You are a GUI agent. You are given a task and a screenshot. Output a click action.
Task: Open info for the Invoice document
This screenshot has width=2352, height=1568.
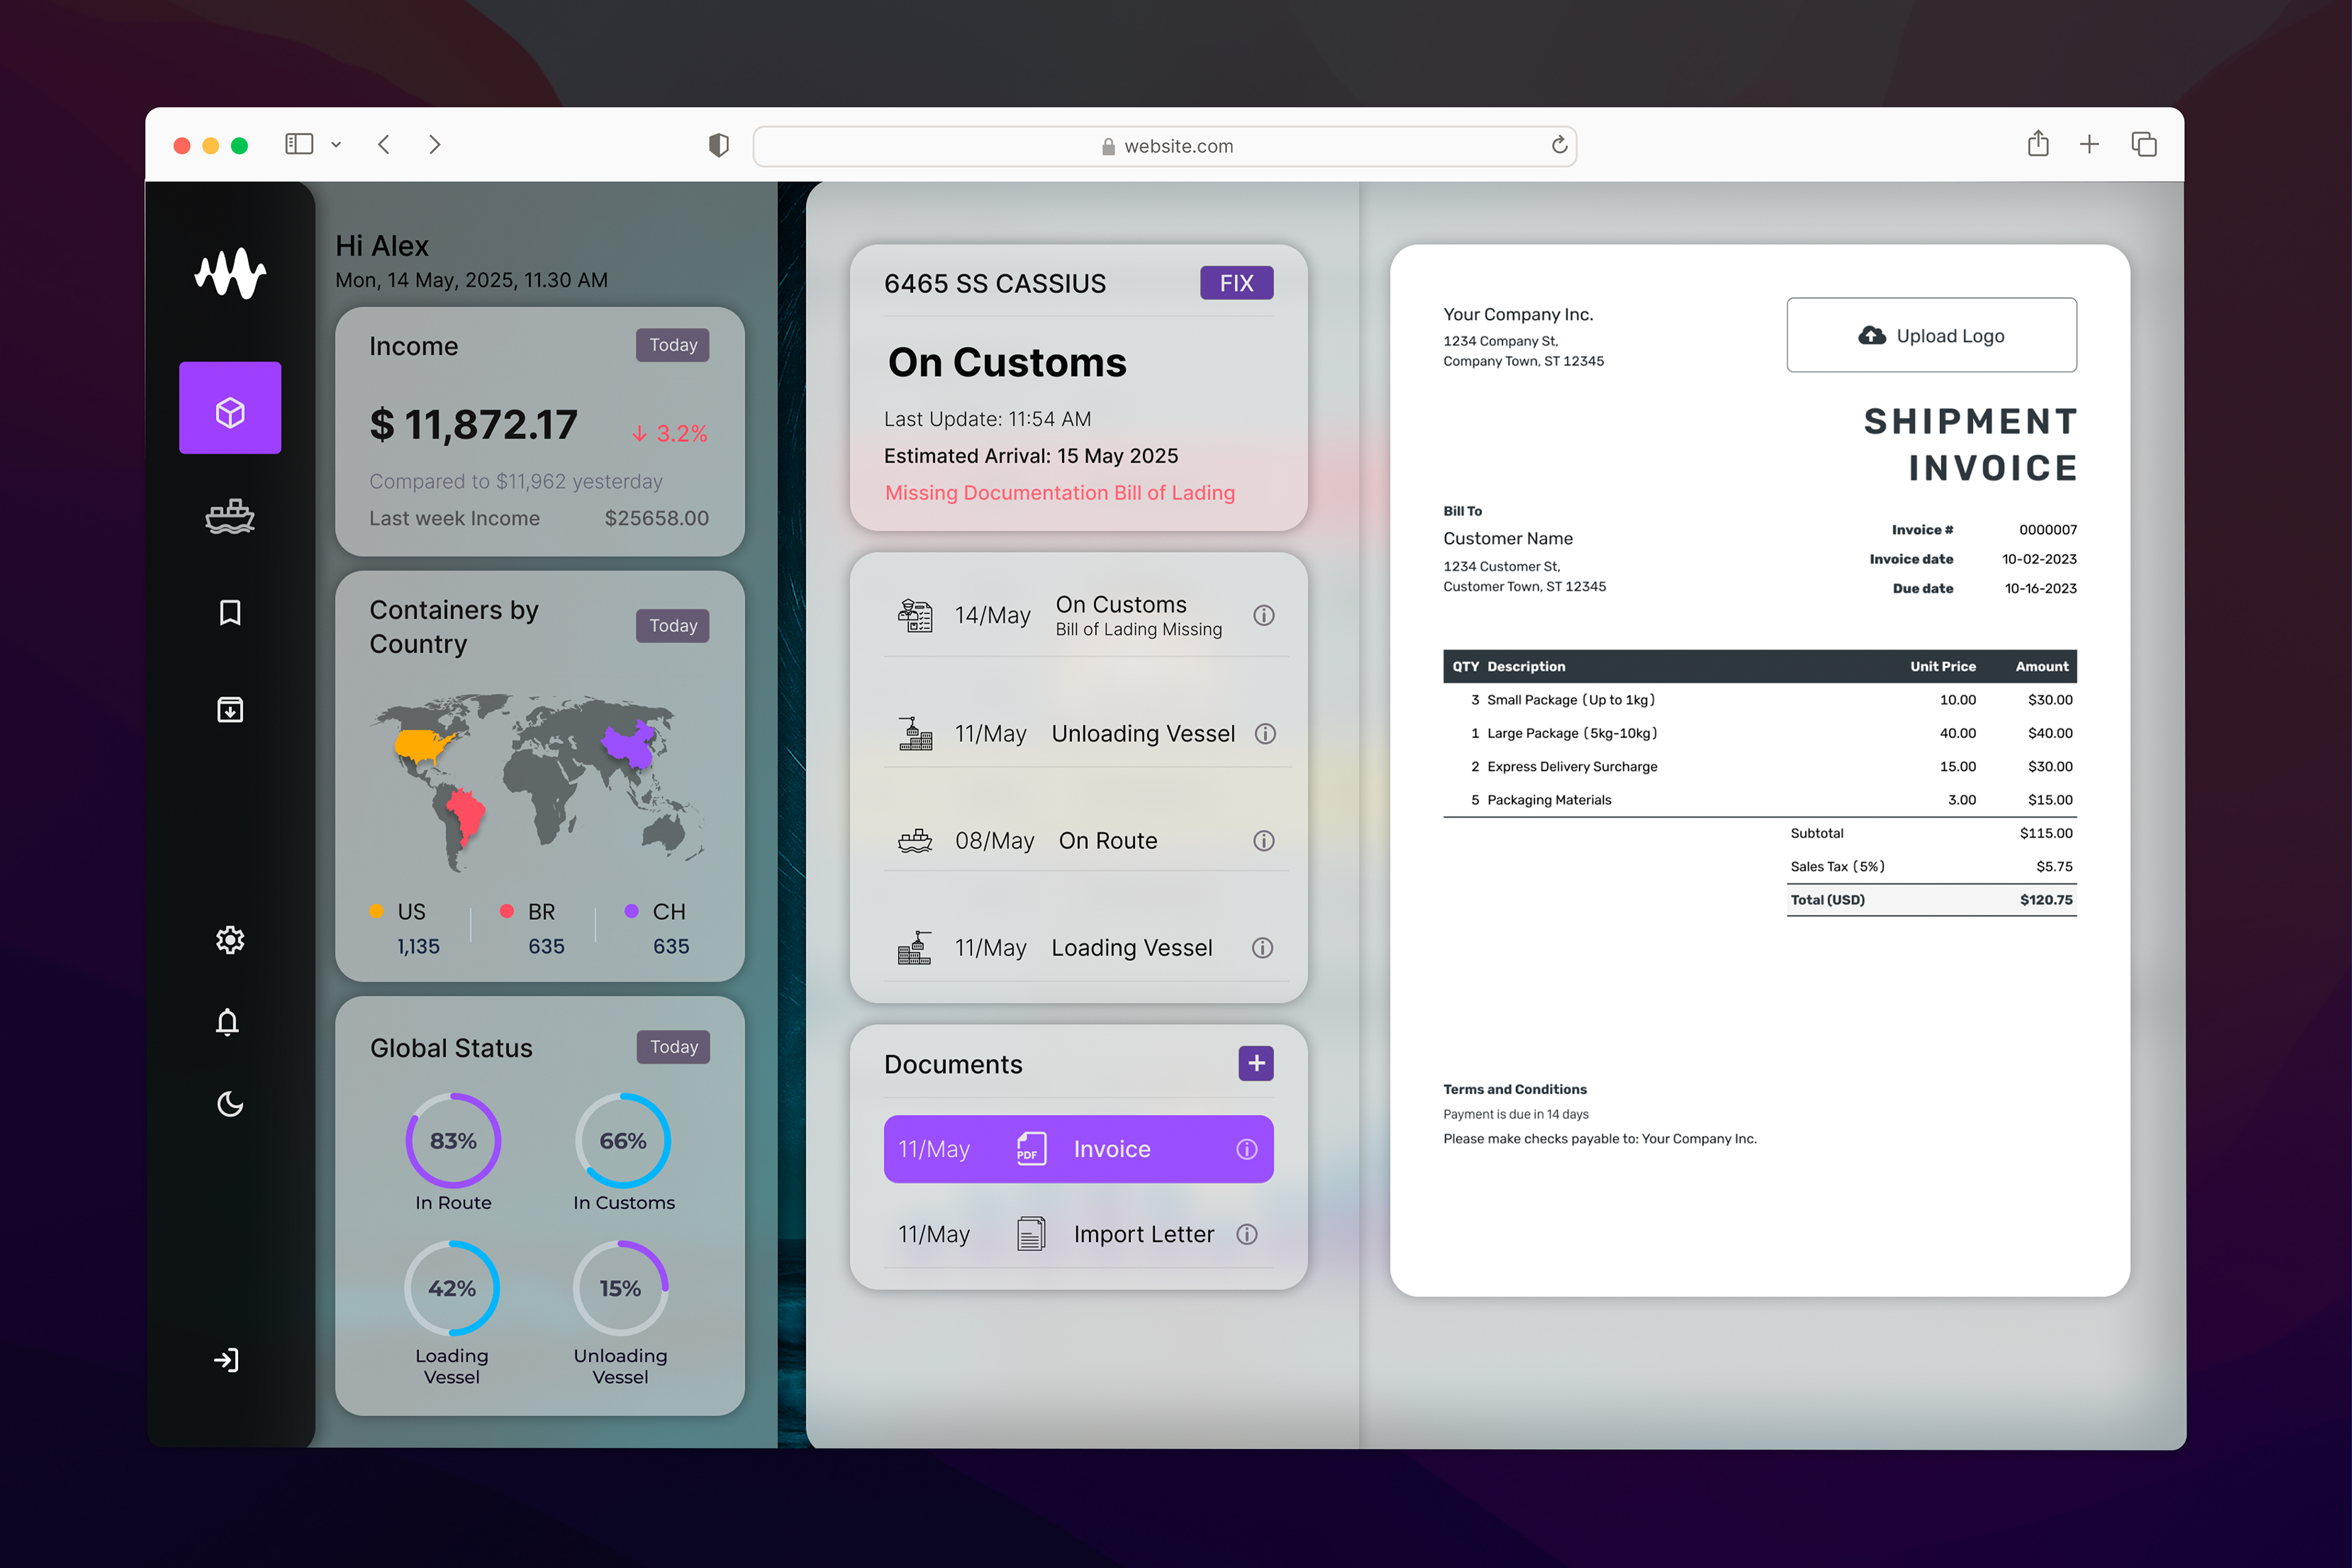pyautogui.click(x=1246, y=1149)
